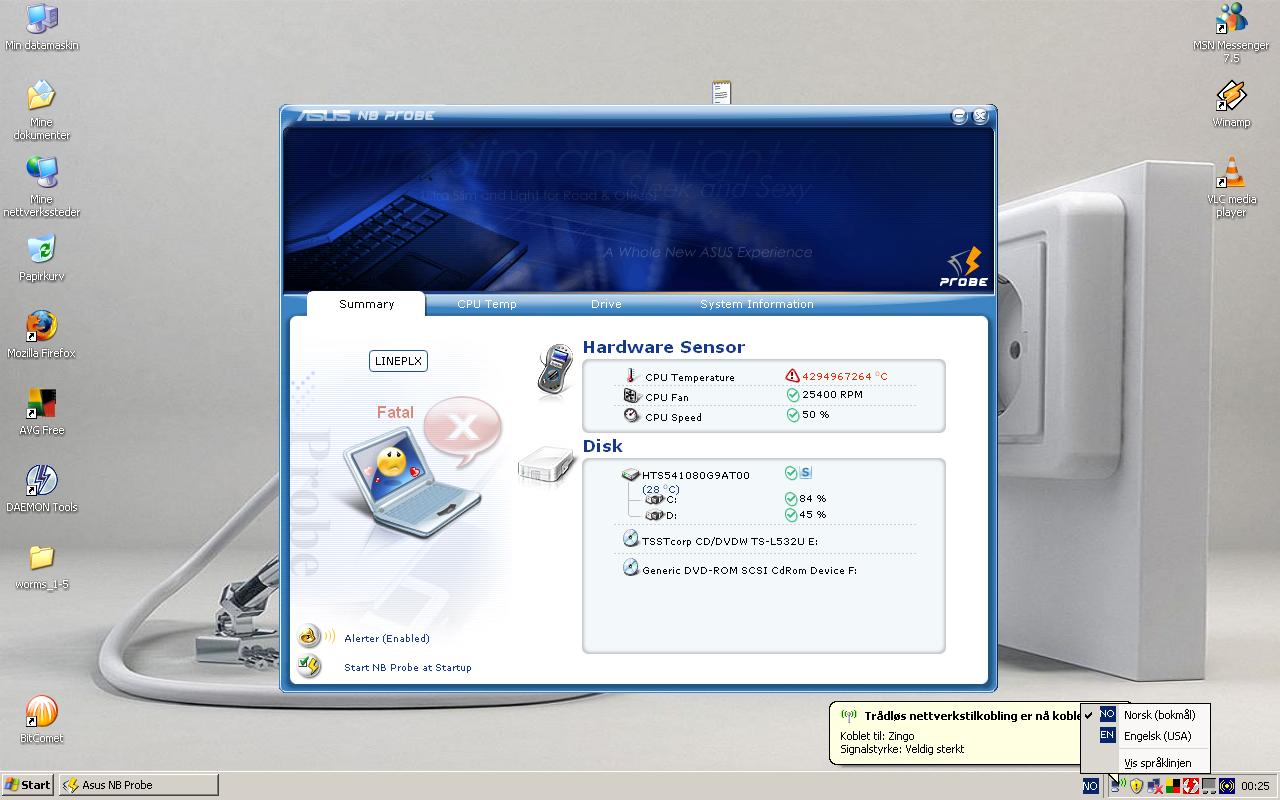Click the AVG four-color tray icon
Image resolution: width=1280 pixels, height=800 pixels.
click(1173, 786)
